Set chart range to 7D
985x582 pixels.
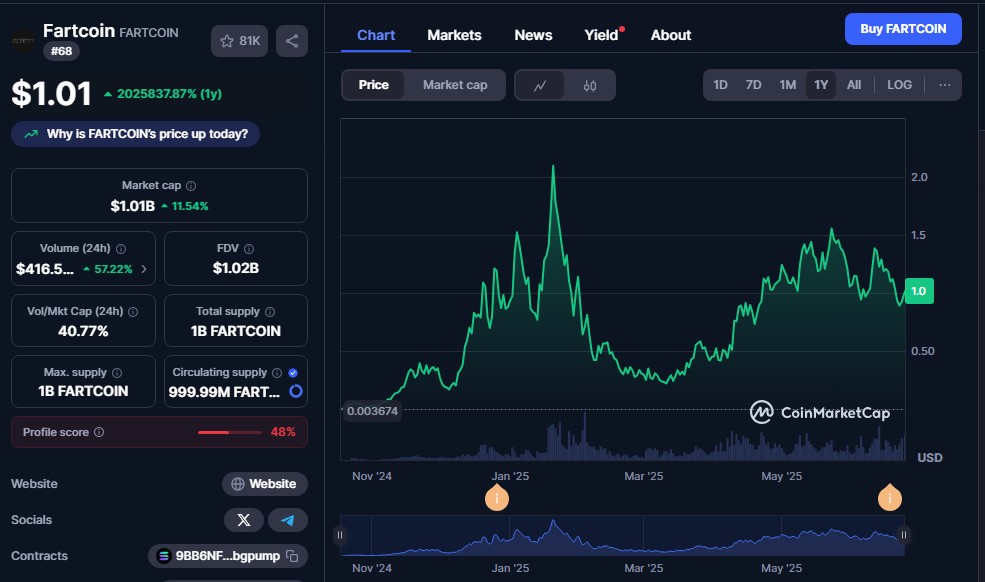click(x=753, y=85)
